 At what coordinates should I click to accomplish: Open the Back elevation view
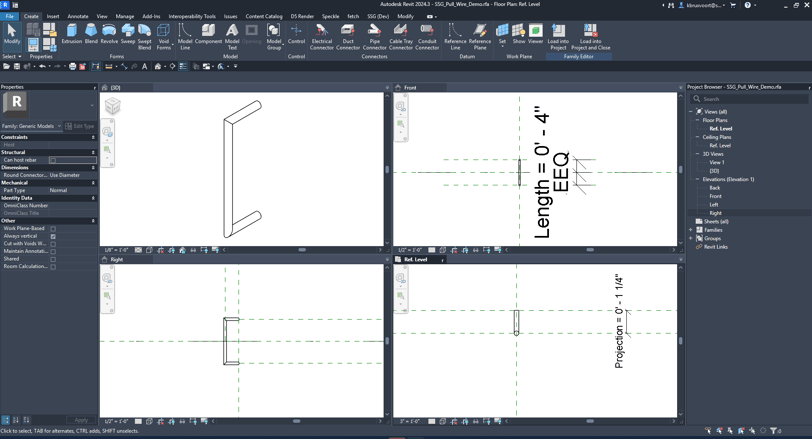tap(715, 188)
